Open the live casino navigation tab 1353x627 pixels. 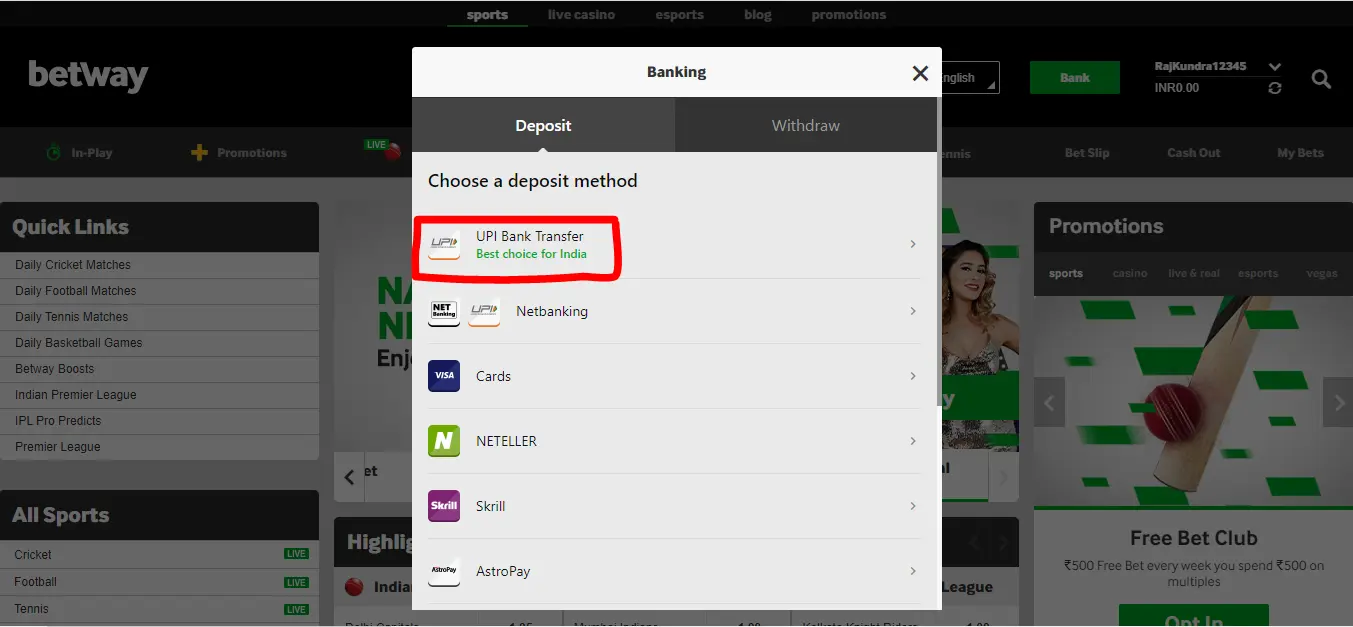coord(581,15)
